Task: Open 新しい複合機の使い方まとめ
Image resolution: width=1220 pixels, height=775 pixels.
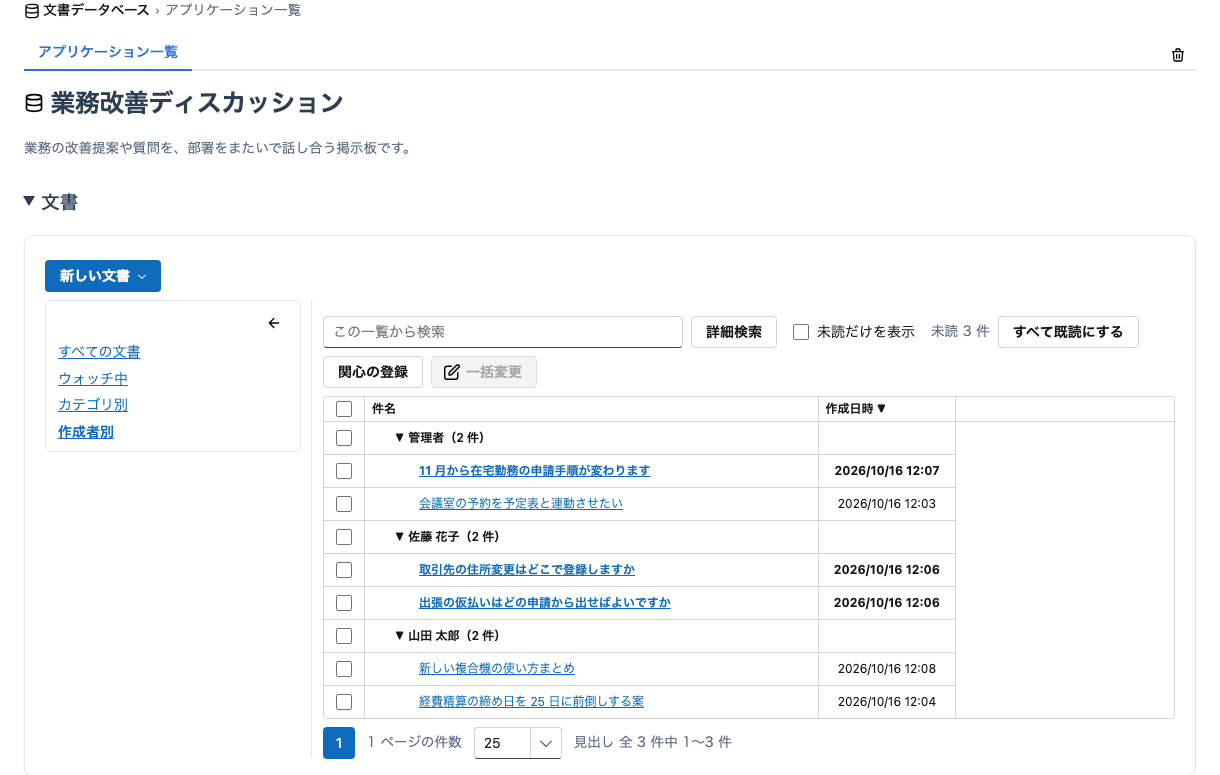Action: (497, 669)
